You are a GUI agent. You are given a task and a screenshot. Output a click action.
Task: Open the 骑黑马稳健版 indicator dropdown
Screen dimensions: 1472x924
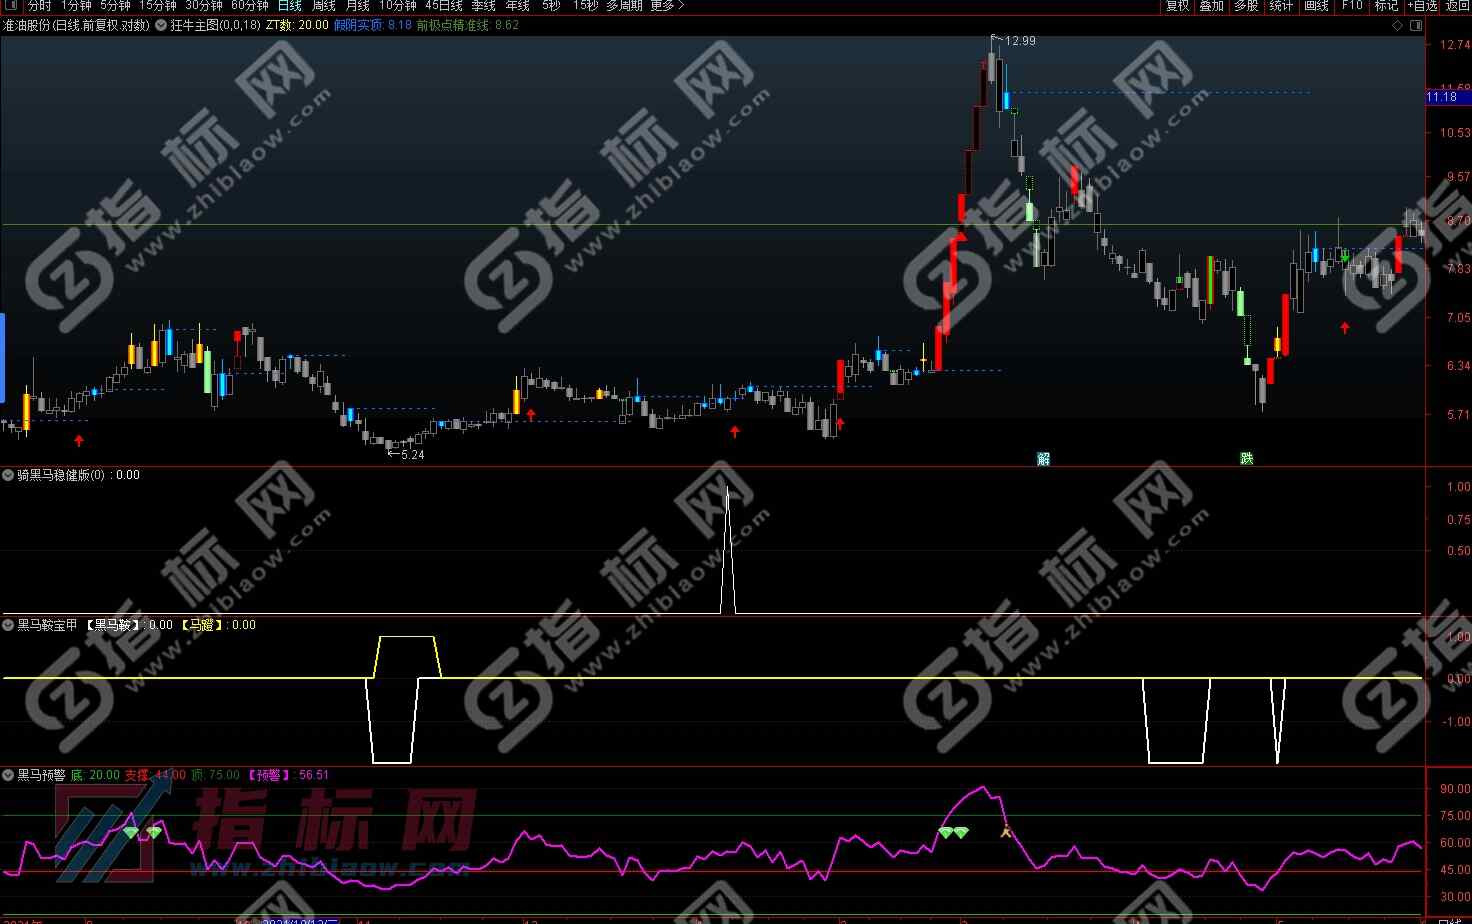pyautogui.click(x=9, y=475)
